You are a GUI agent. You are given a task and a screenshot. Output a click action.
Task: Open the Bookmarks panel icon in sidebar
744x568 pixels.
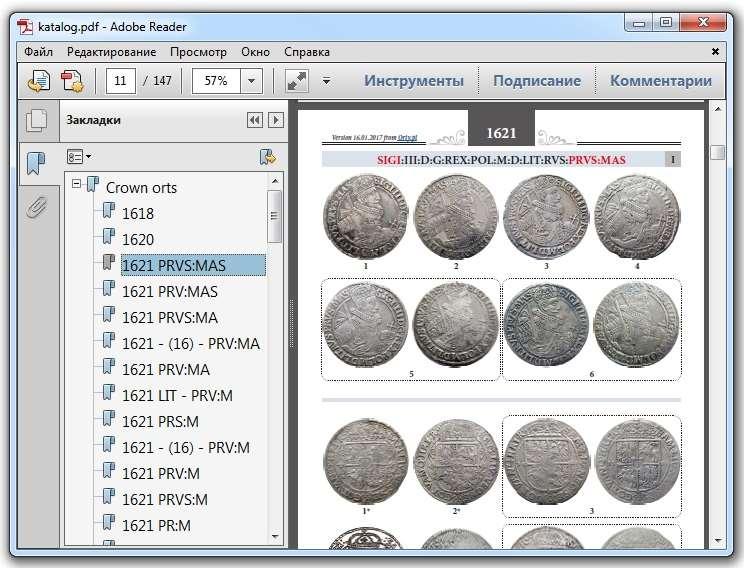(37, 164)
